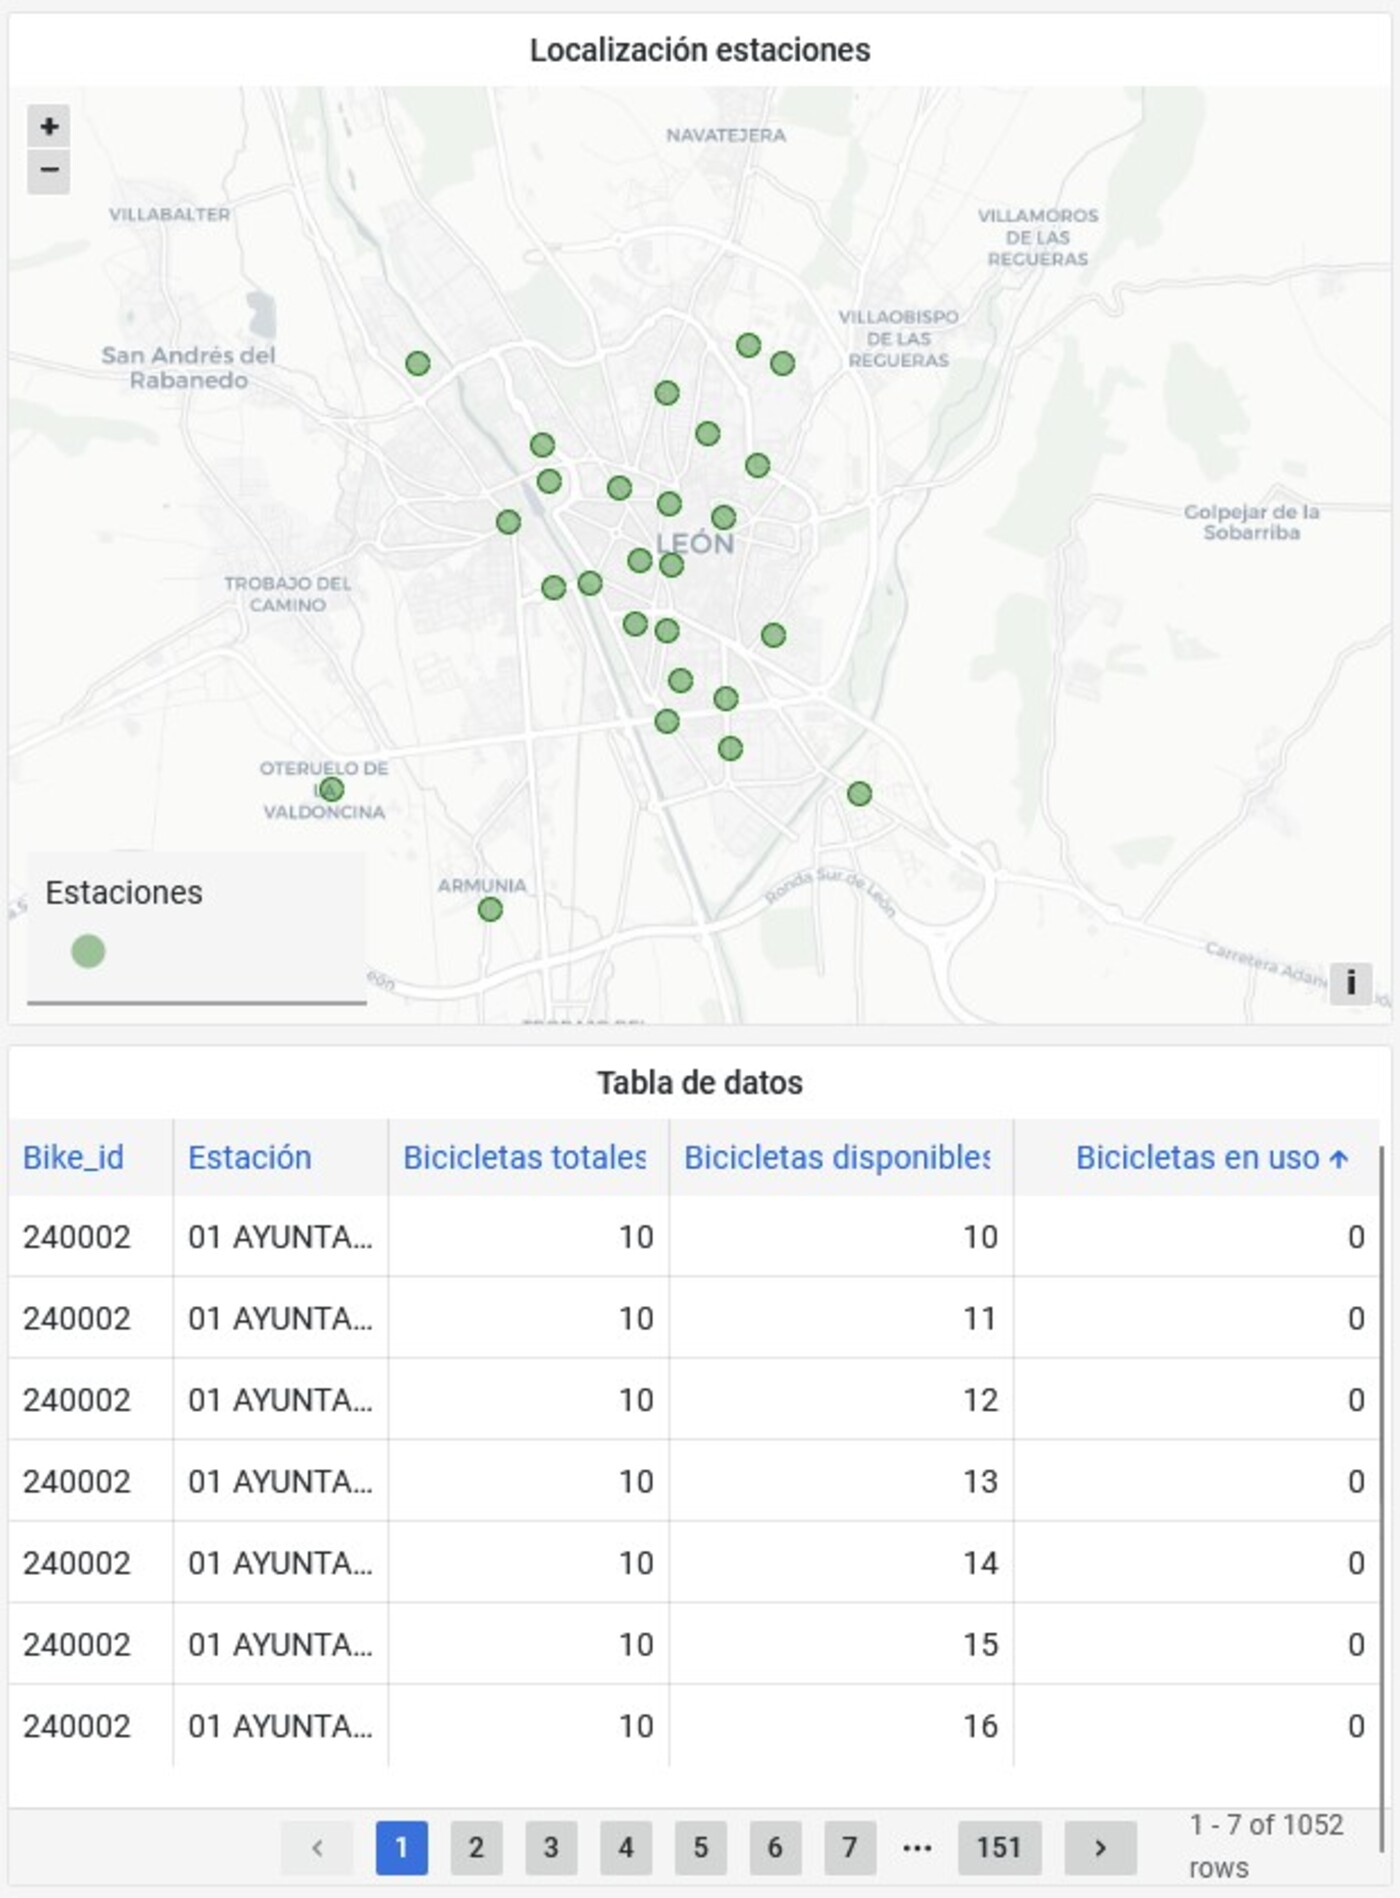Click the Estaciones legend green dot
Image resolution: width=1400 pixels, height=1898 pixels.
pos(88,951)
